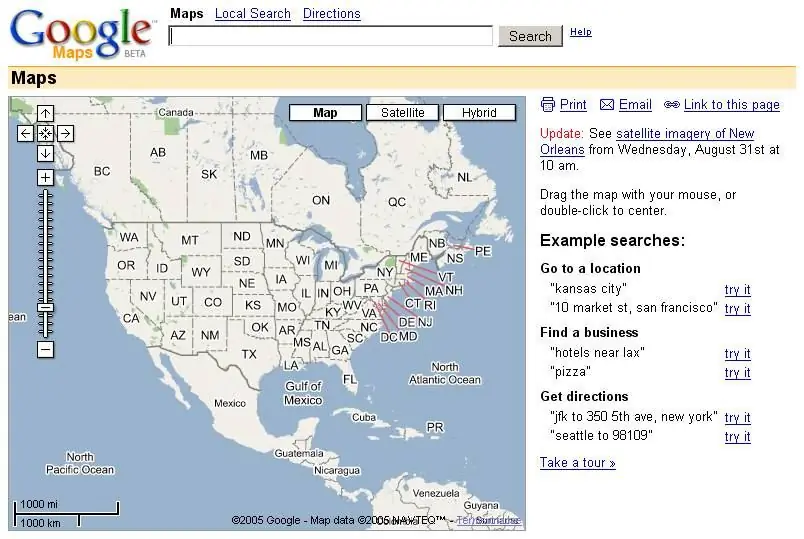Viewport: 804px width, 539px height.
Task: Switch to Hybrid view
Action: (x=479, y=113)
